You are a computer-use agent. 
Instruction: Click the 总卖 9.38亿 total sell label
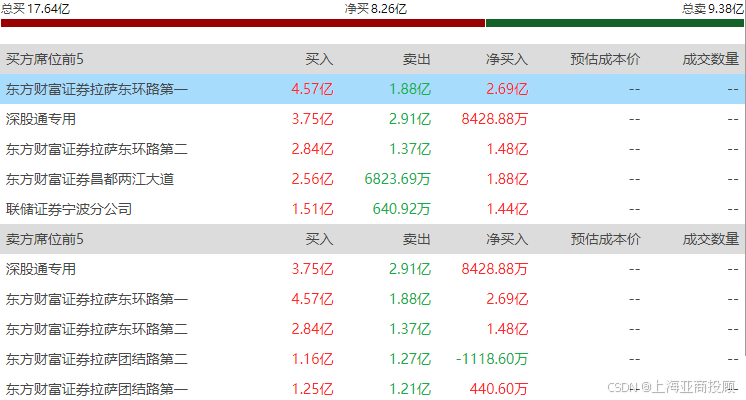click(712, 9)
